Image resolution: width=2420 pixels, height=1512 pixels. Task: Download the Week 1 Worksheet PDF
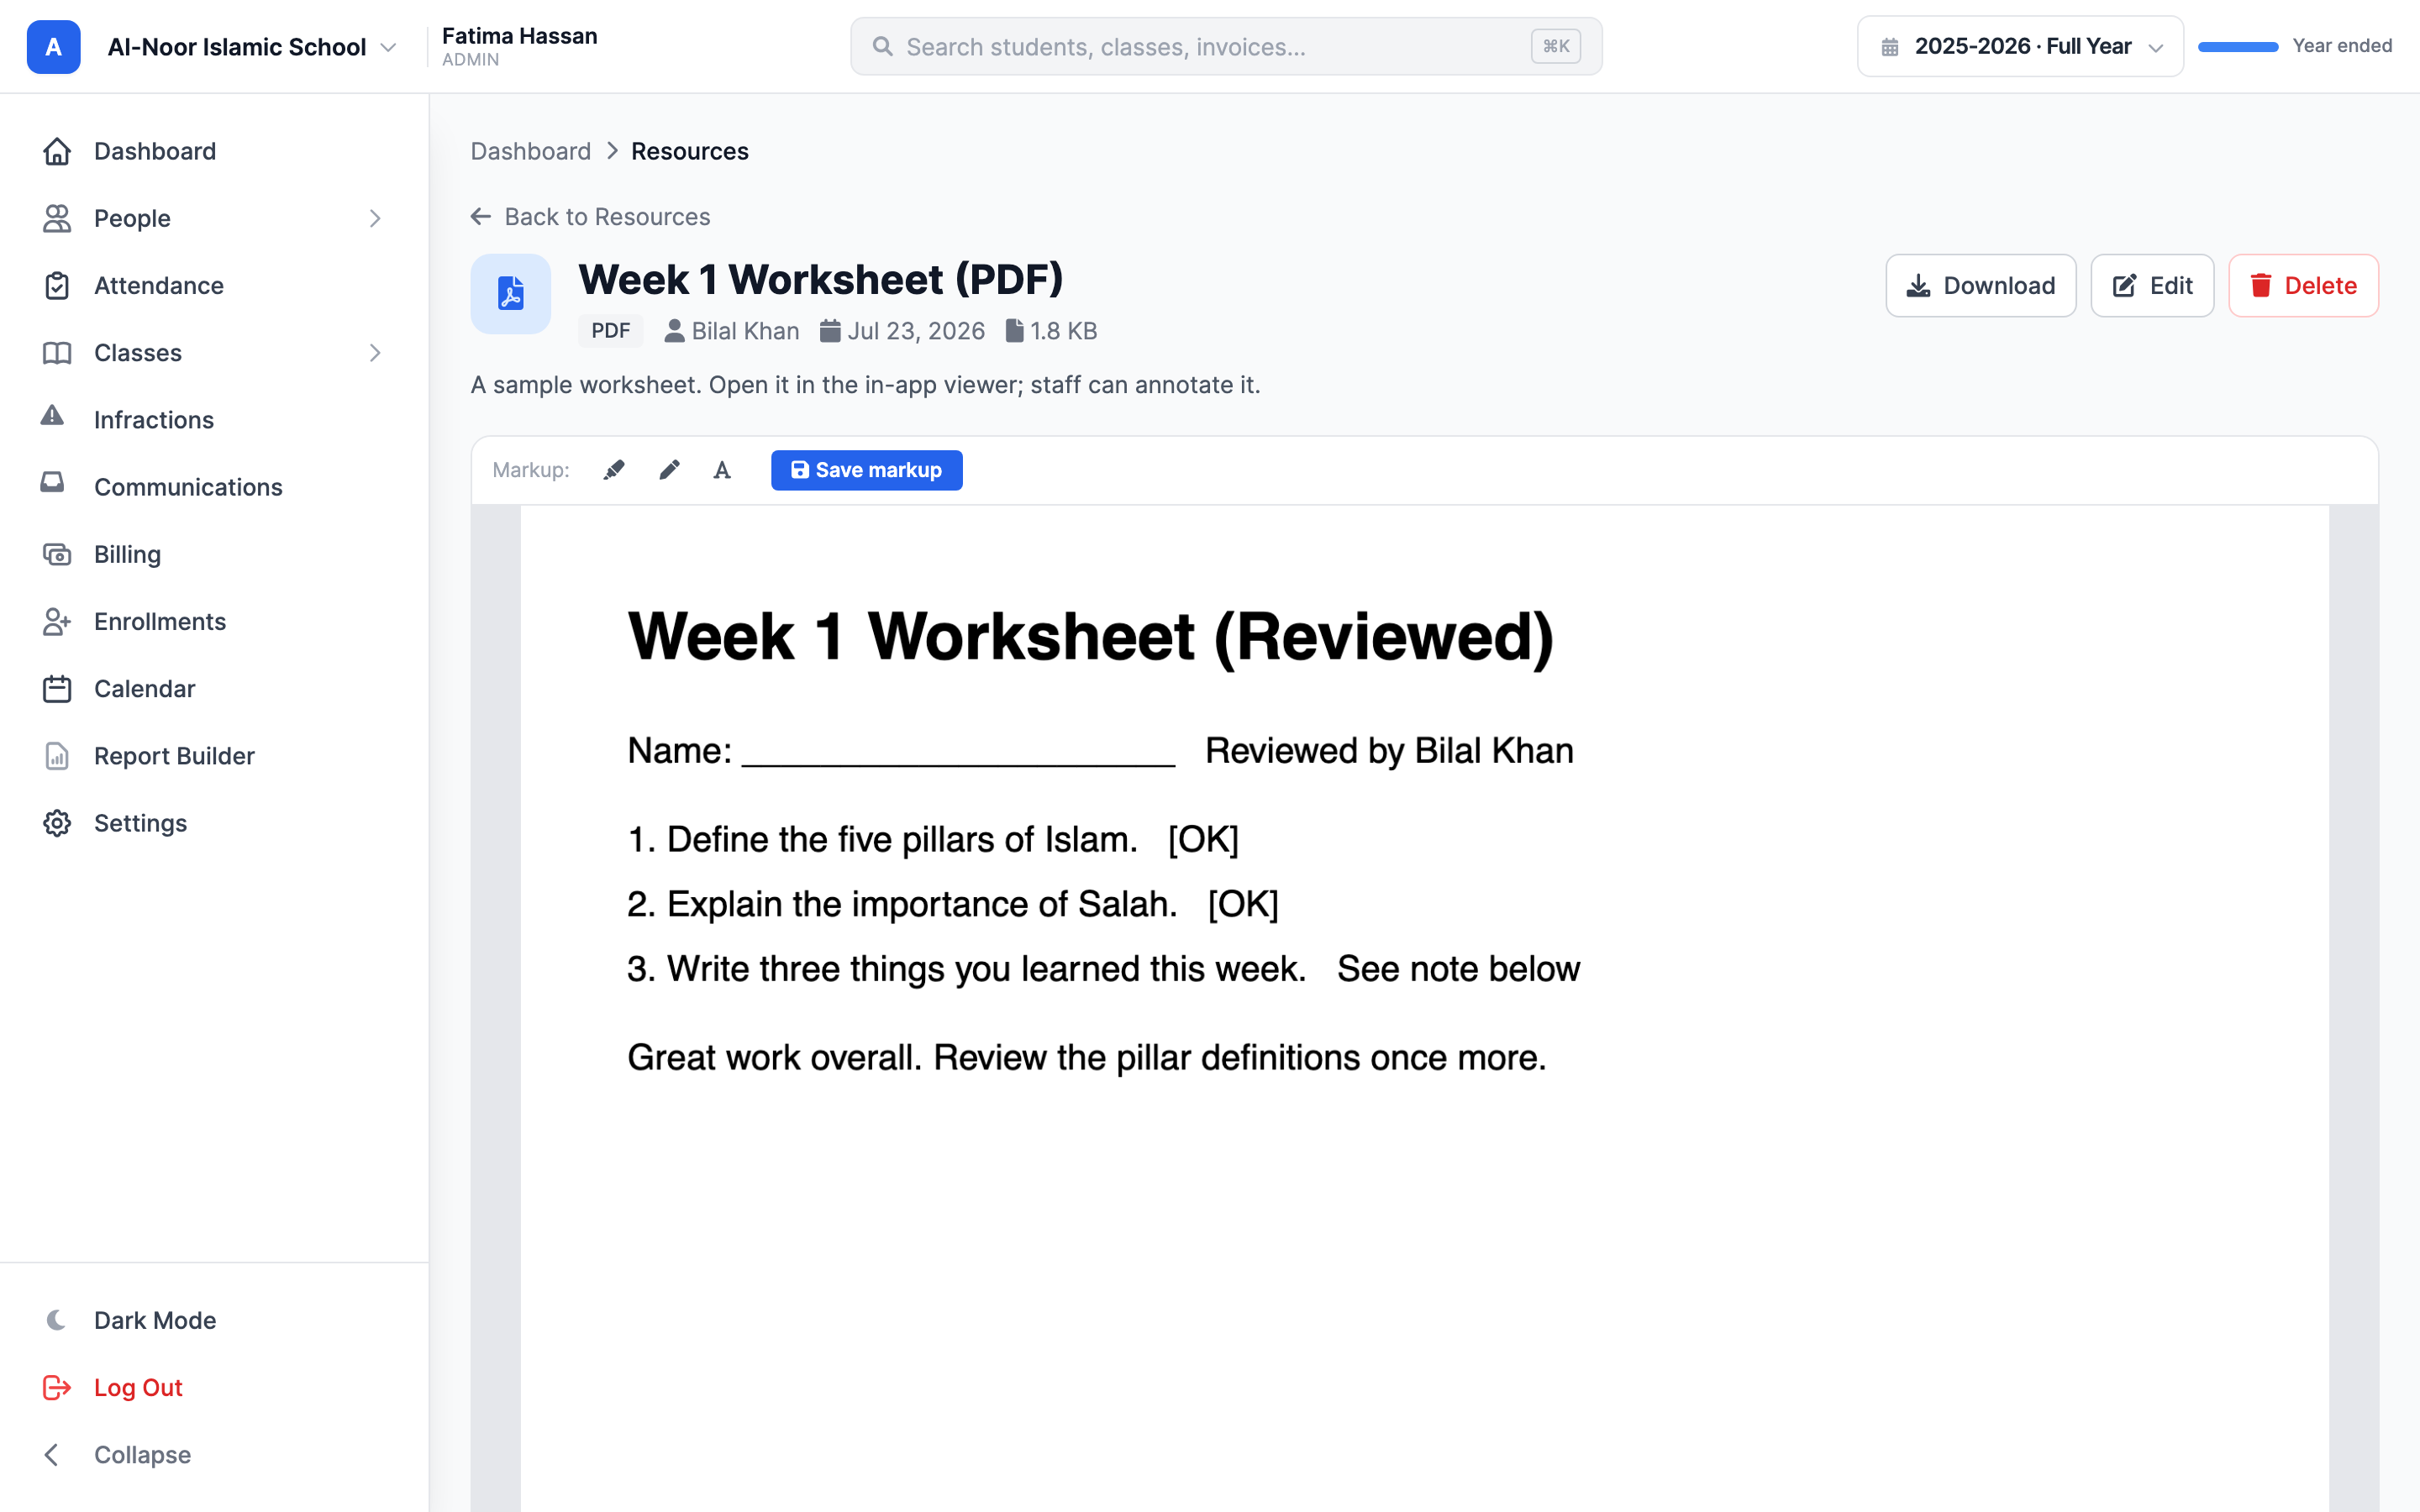(x=1980, y=286)
